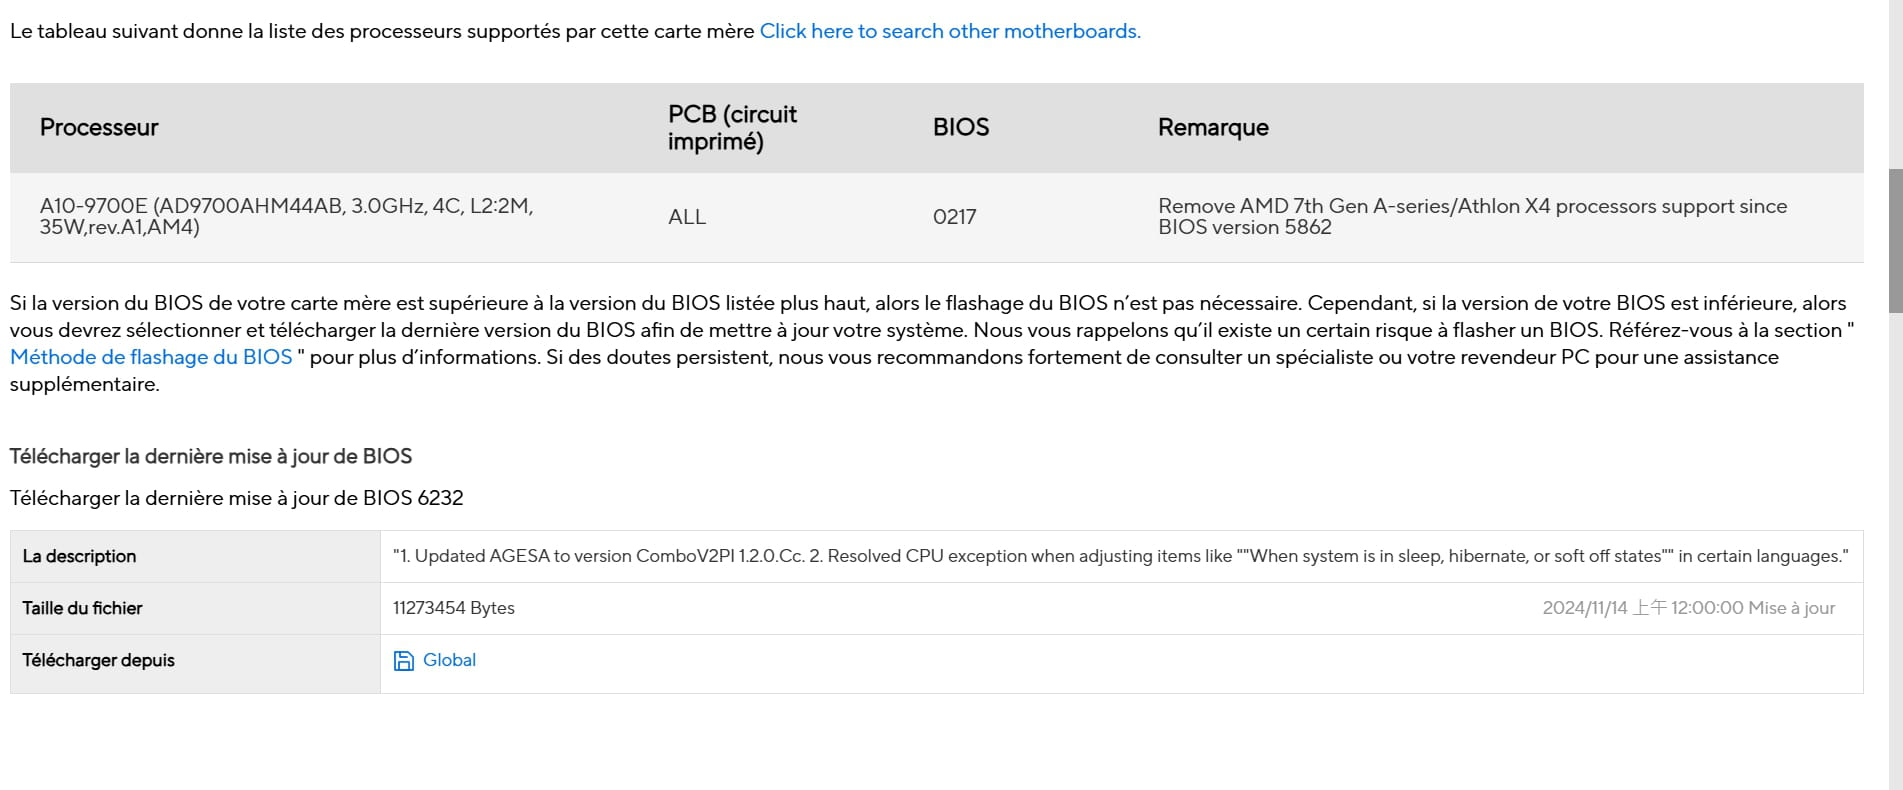The height and width of the screenshot is (790, 1903).
Task: Click the 'PCB (circuit imprimé)' column header
Action: coord(732,128)
